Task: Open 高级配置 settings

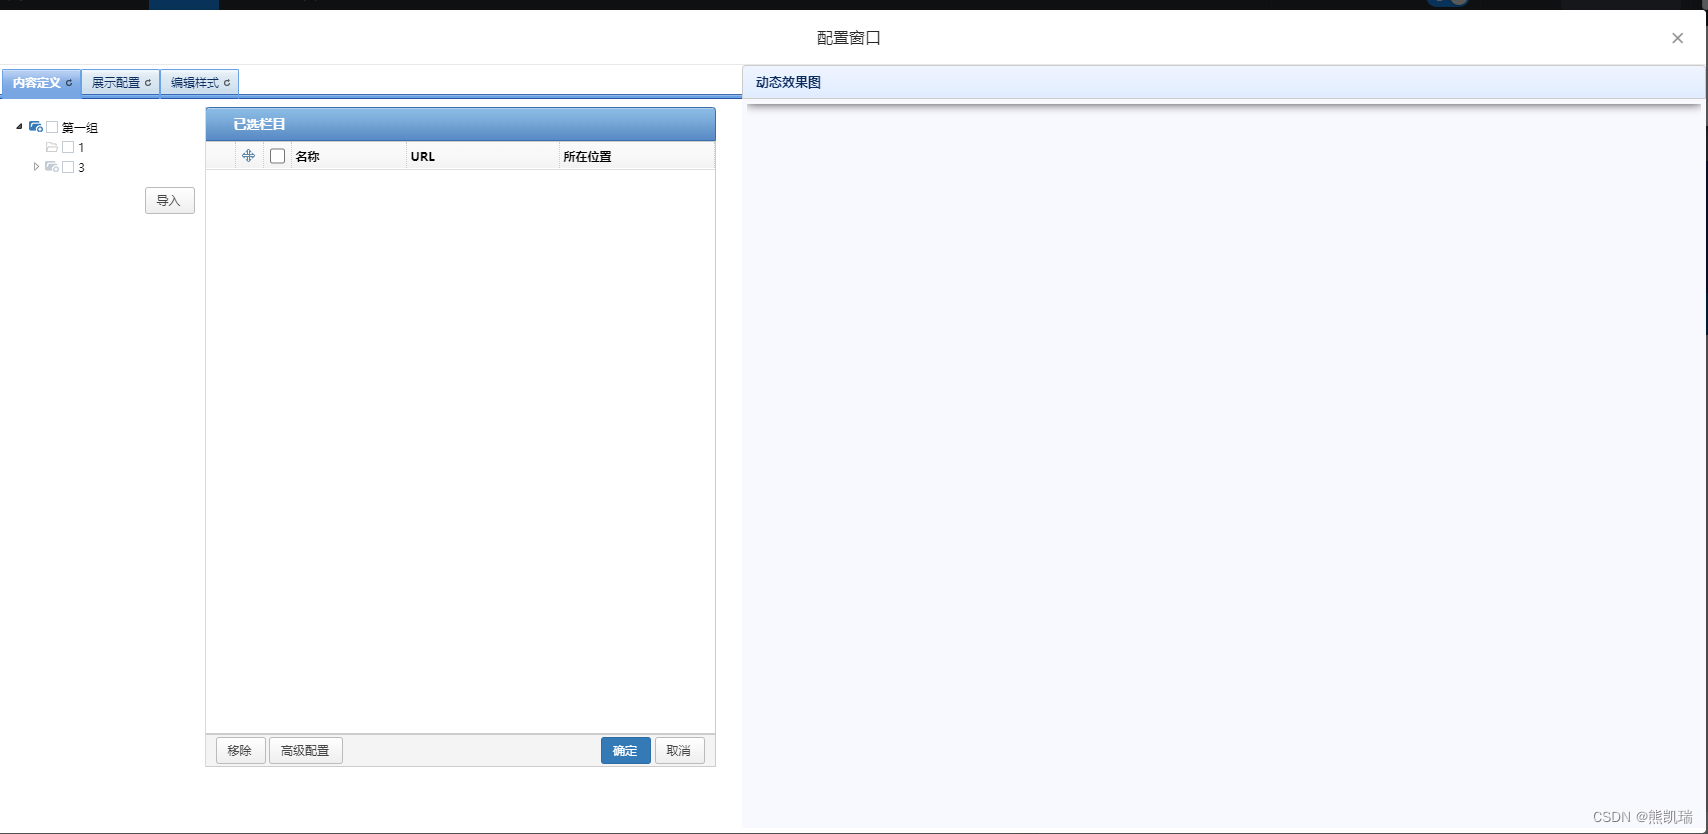Action: point(305,750)
